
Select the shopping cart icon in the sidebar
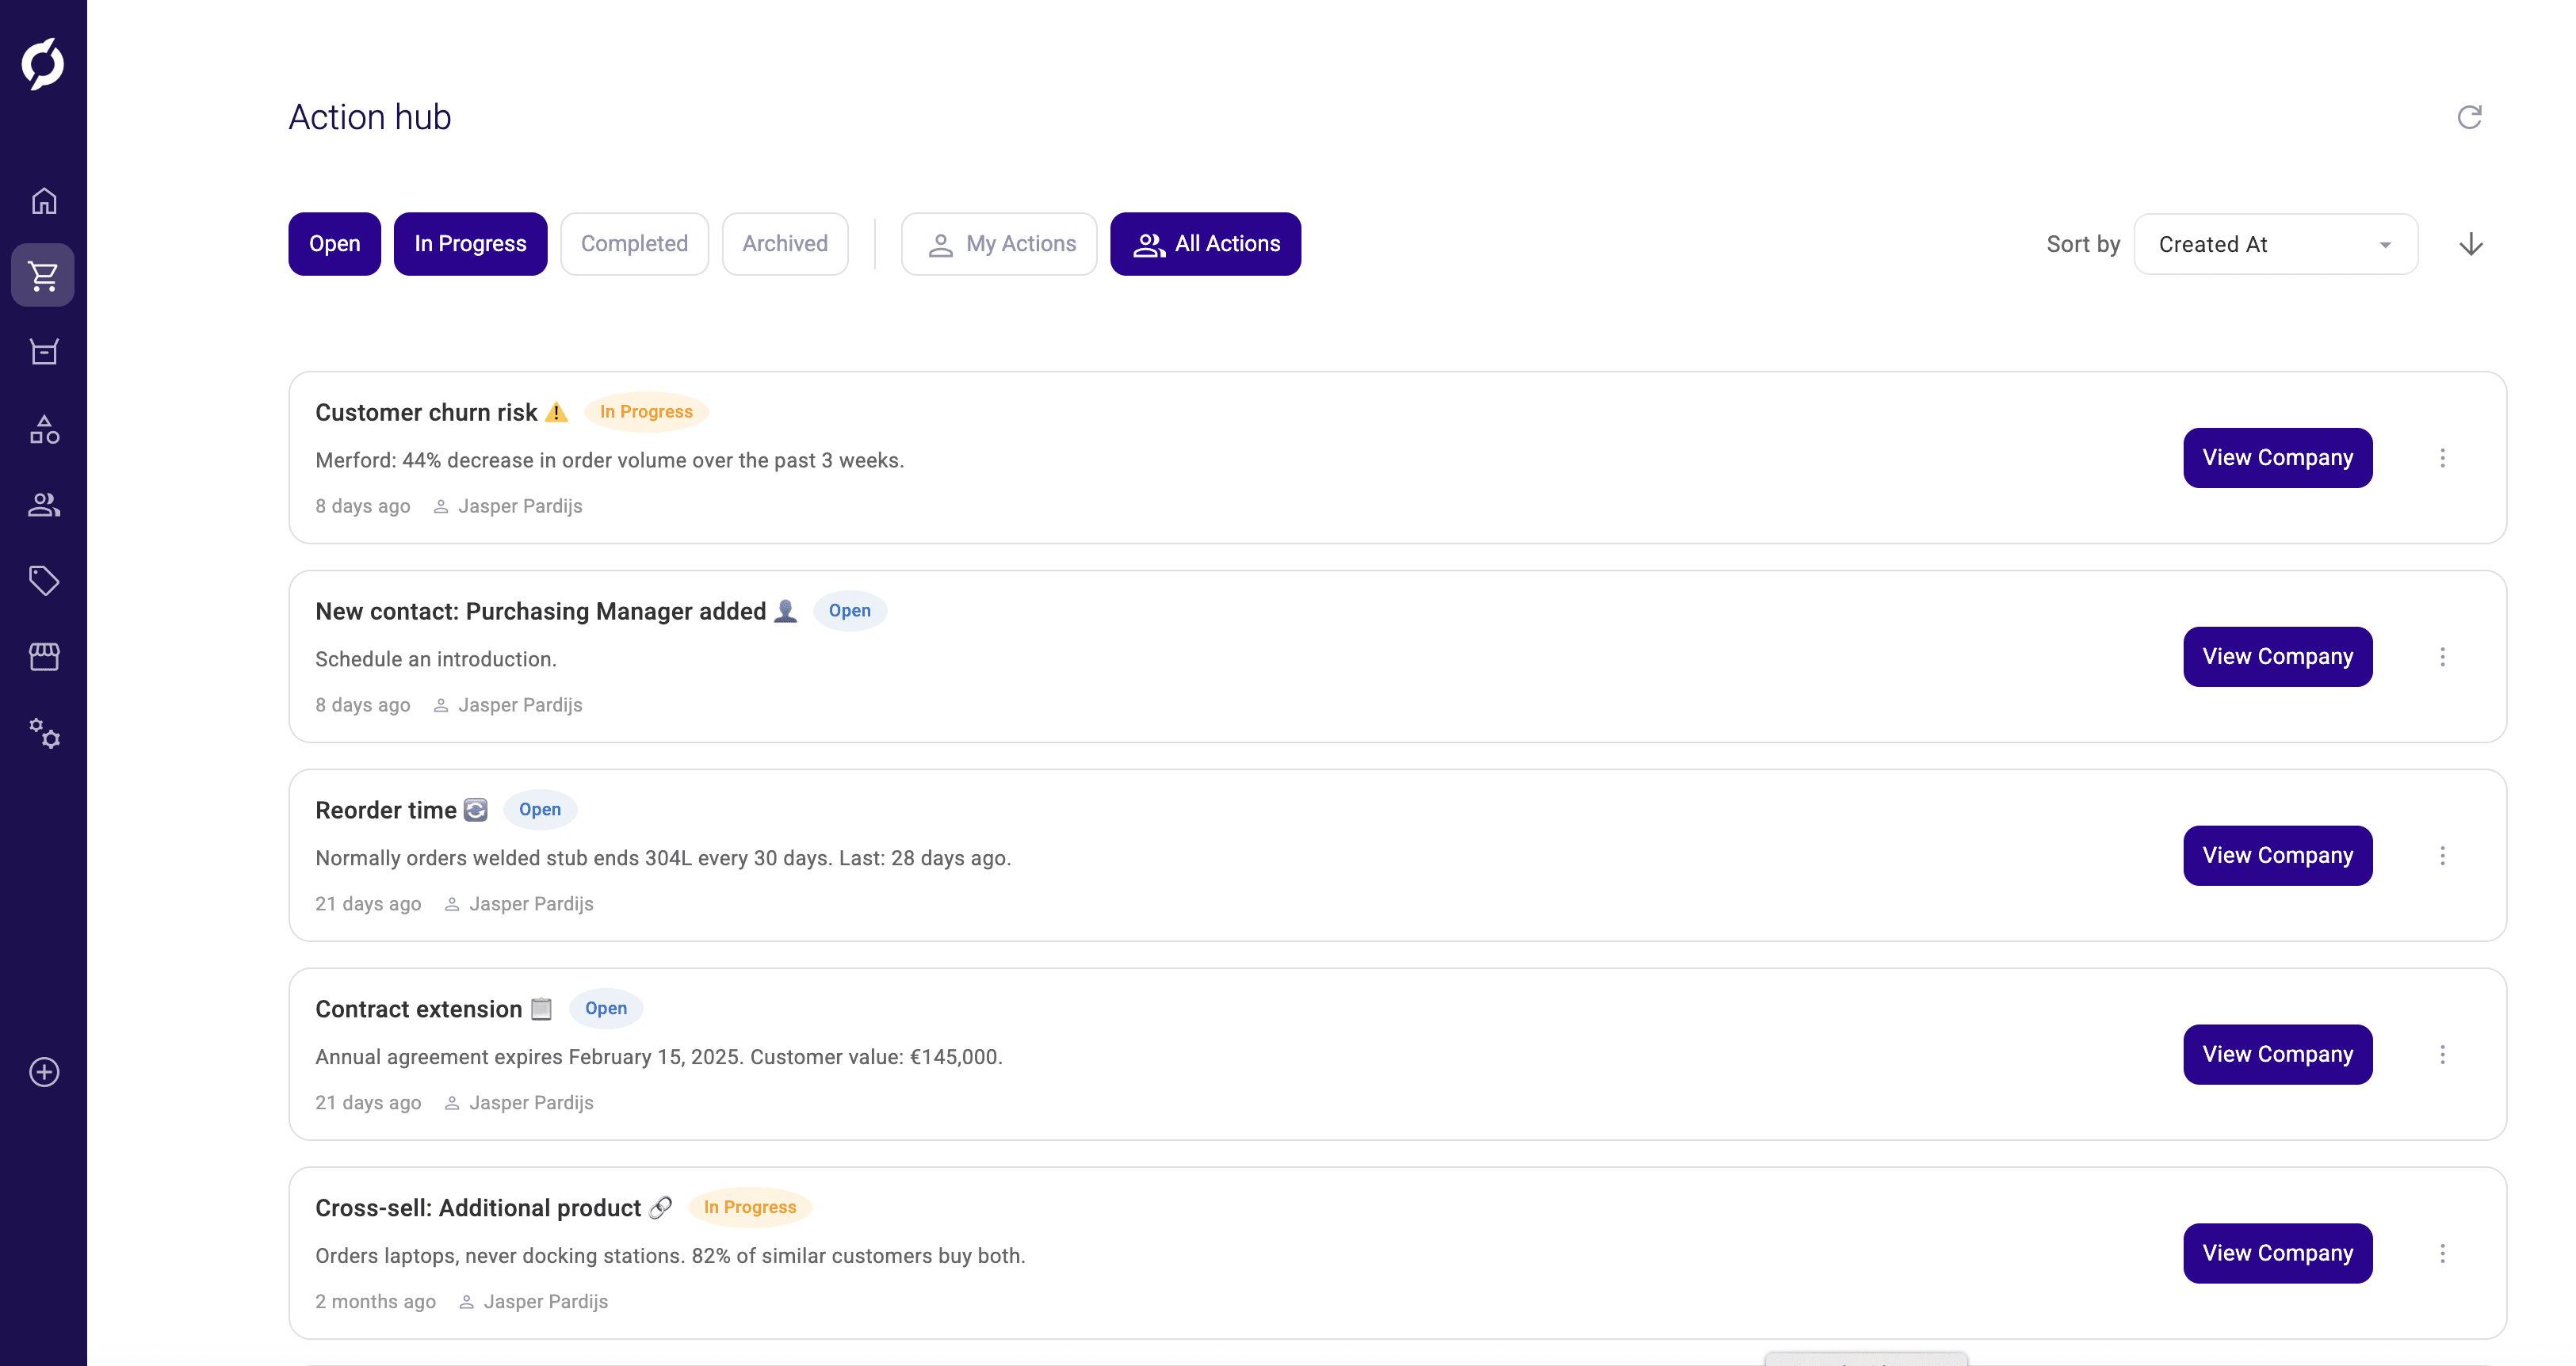coord(44,276)
